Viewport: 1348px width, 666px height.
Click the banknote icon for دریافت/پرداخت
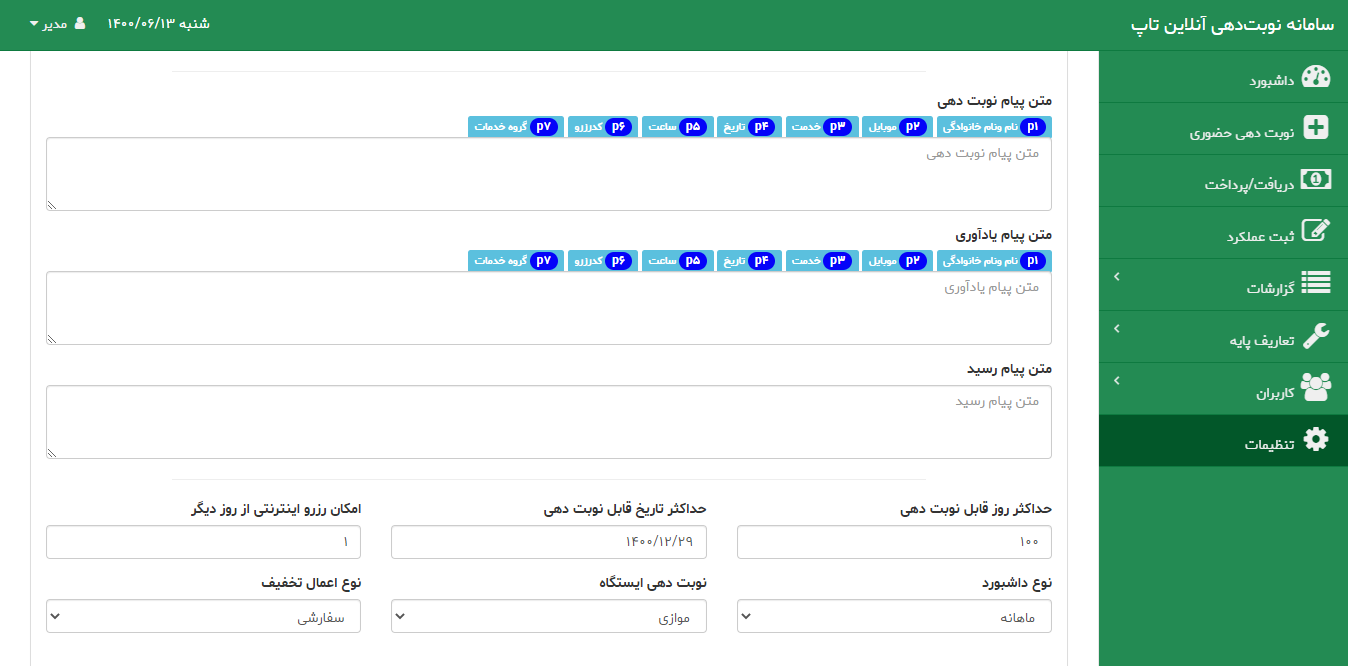click(1316, 180)
